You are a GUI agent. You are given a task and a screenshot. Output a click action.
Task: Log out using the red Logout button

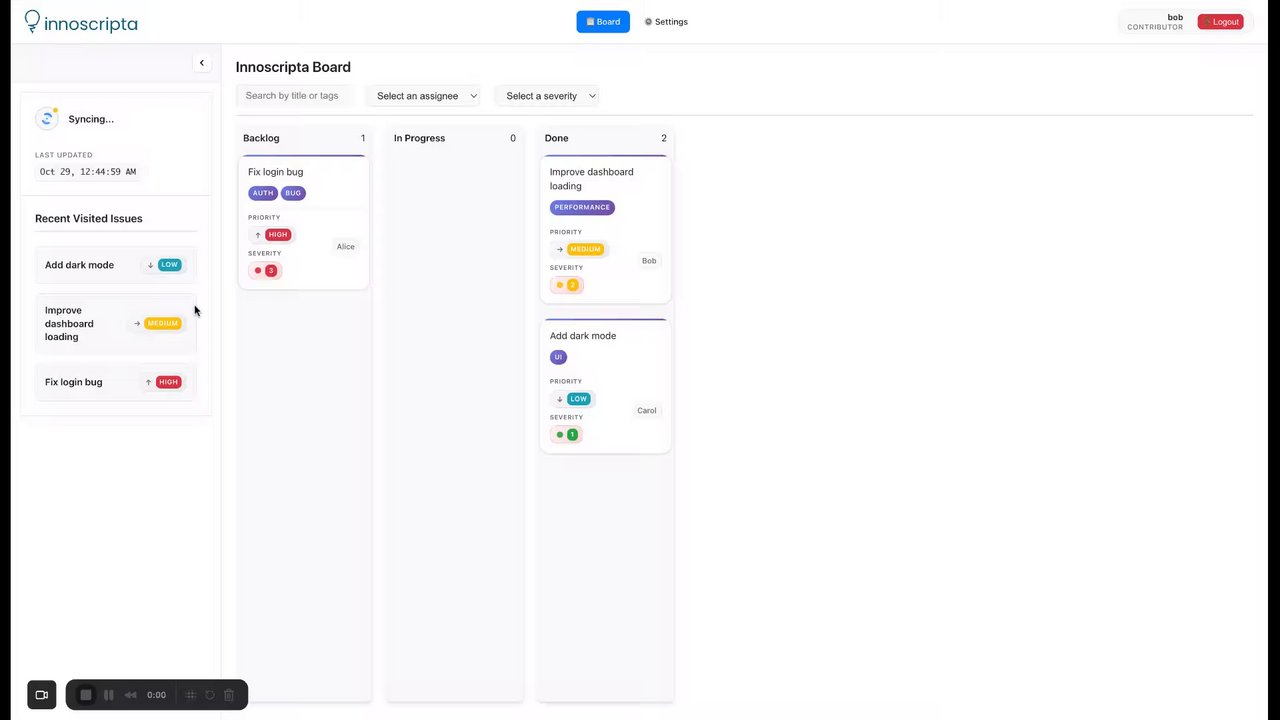(x=1220, y=22)
